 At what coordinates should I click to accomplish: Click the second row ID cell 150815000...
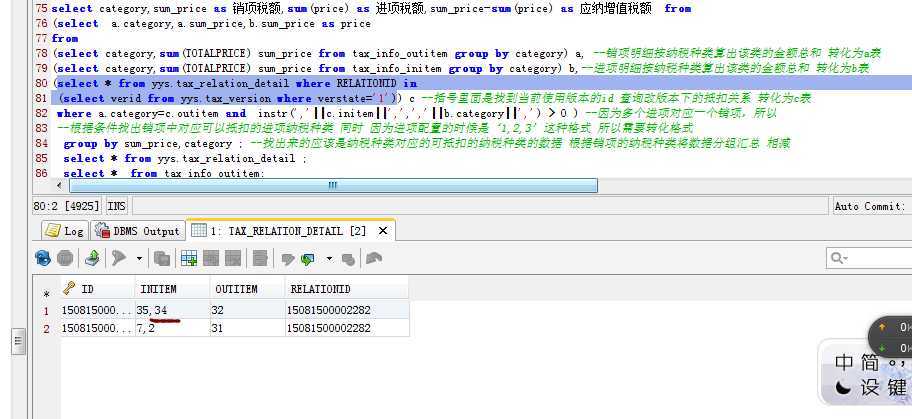97,328
